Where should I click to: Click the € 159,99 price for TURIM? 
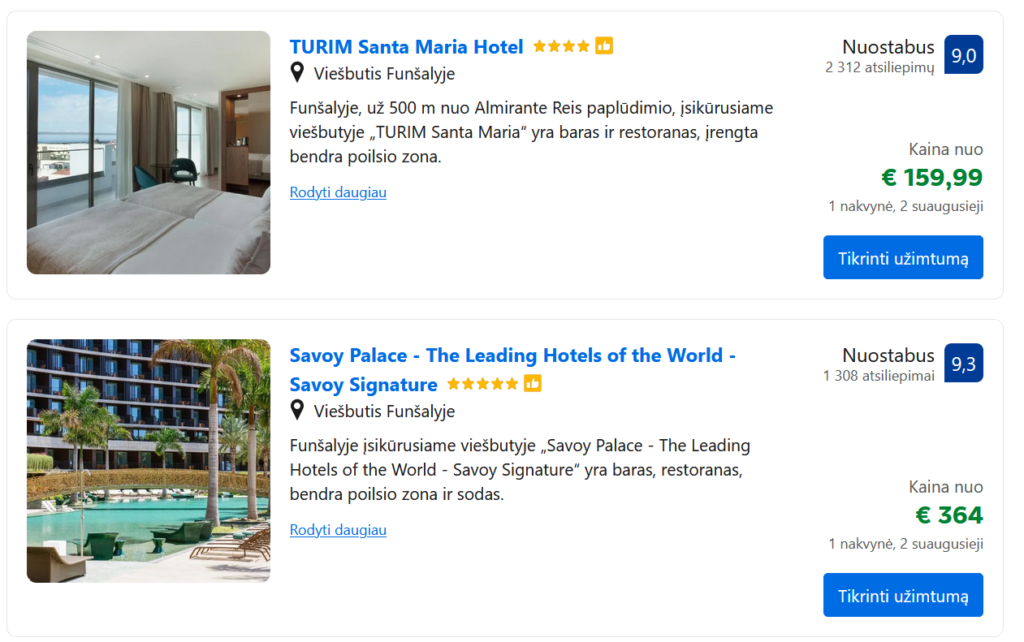point(932,178)
